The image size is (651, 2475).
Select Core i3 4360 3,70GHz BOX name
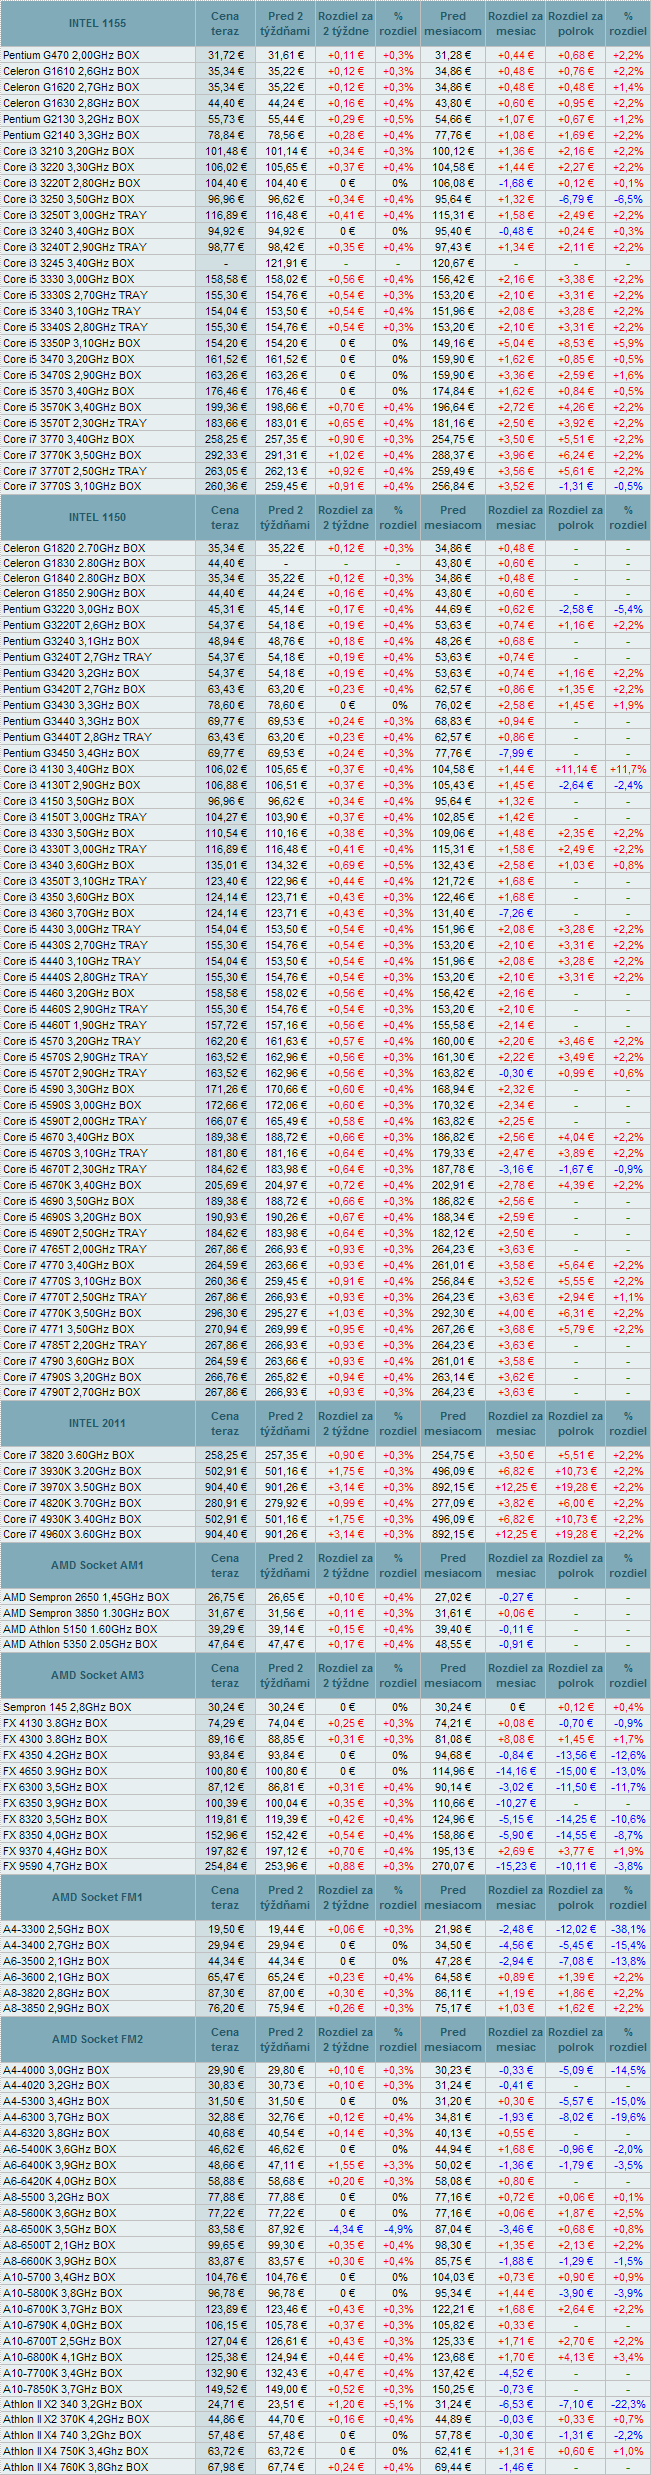tap(68, 913)
